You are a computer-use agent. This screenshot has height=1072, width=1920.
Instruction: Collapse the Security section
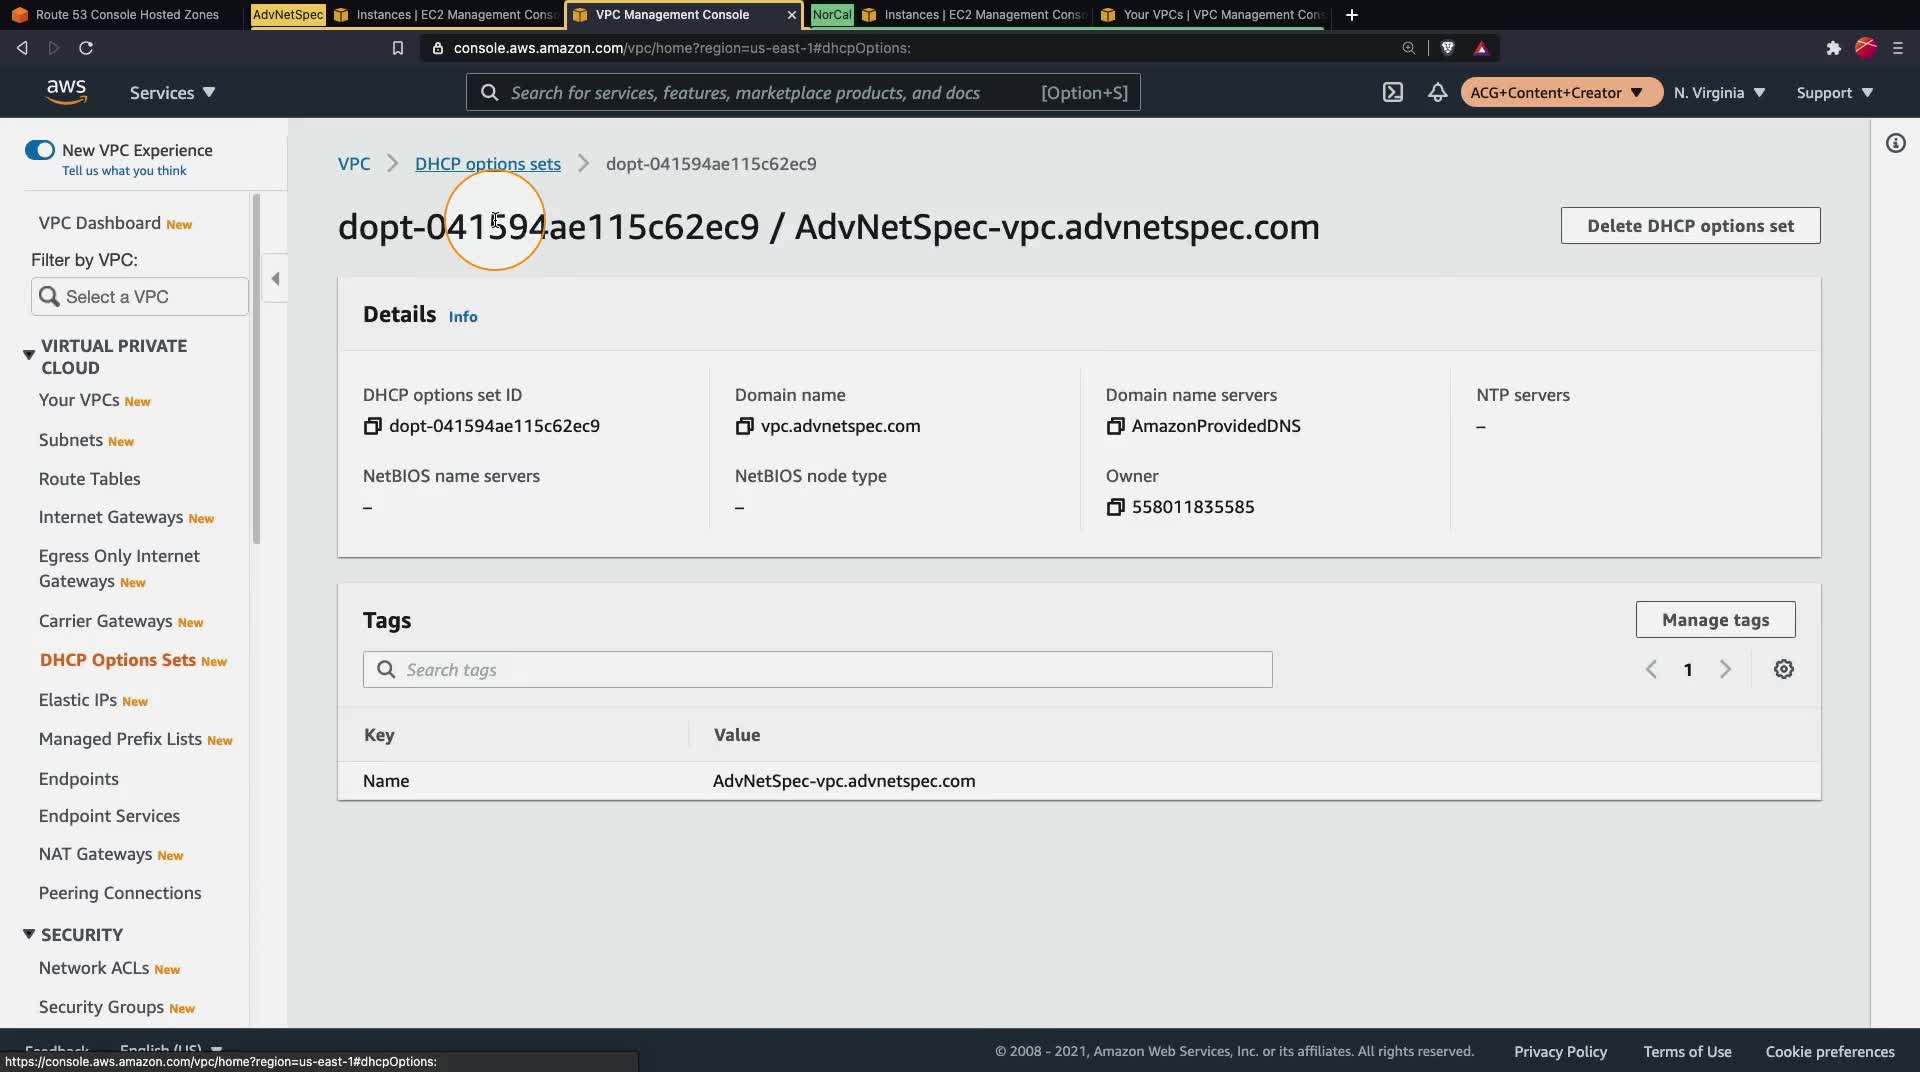pyautogui.click(x=29, y=934)
